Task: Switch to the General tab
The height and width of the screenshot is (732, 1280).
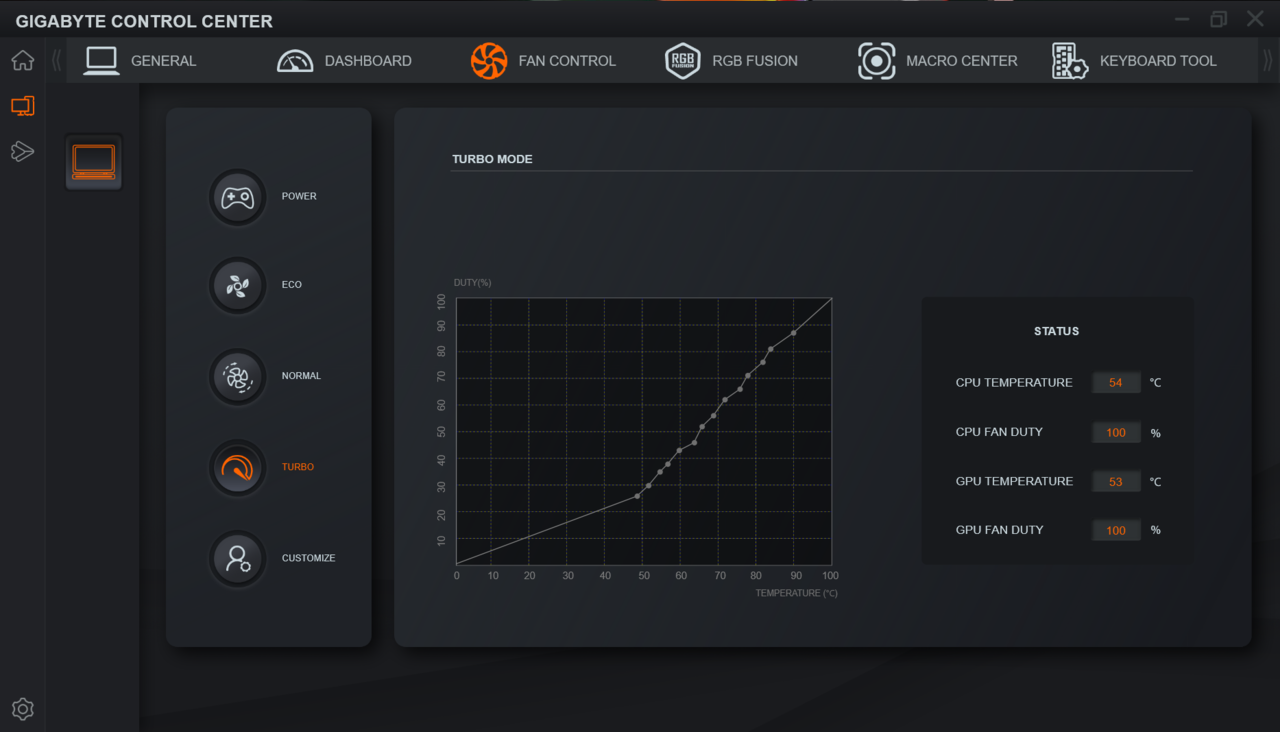Action: [141, 61]
